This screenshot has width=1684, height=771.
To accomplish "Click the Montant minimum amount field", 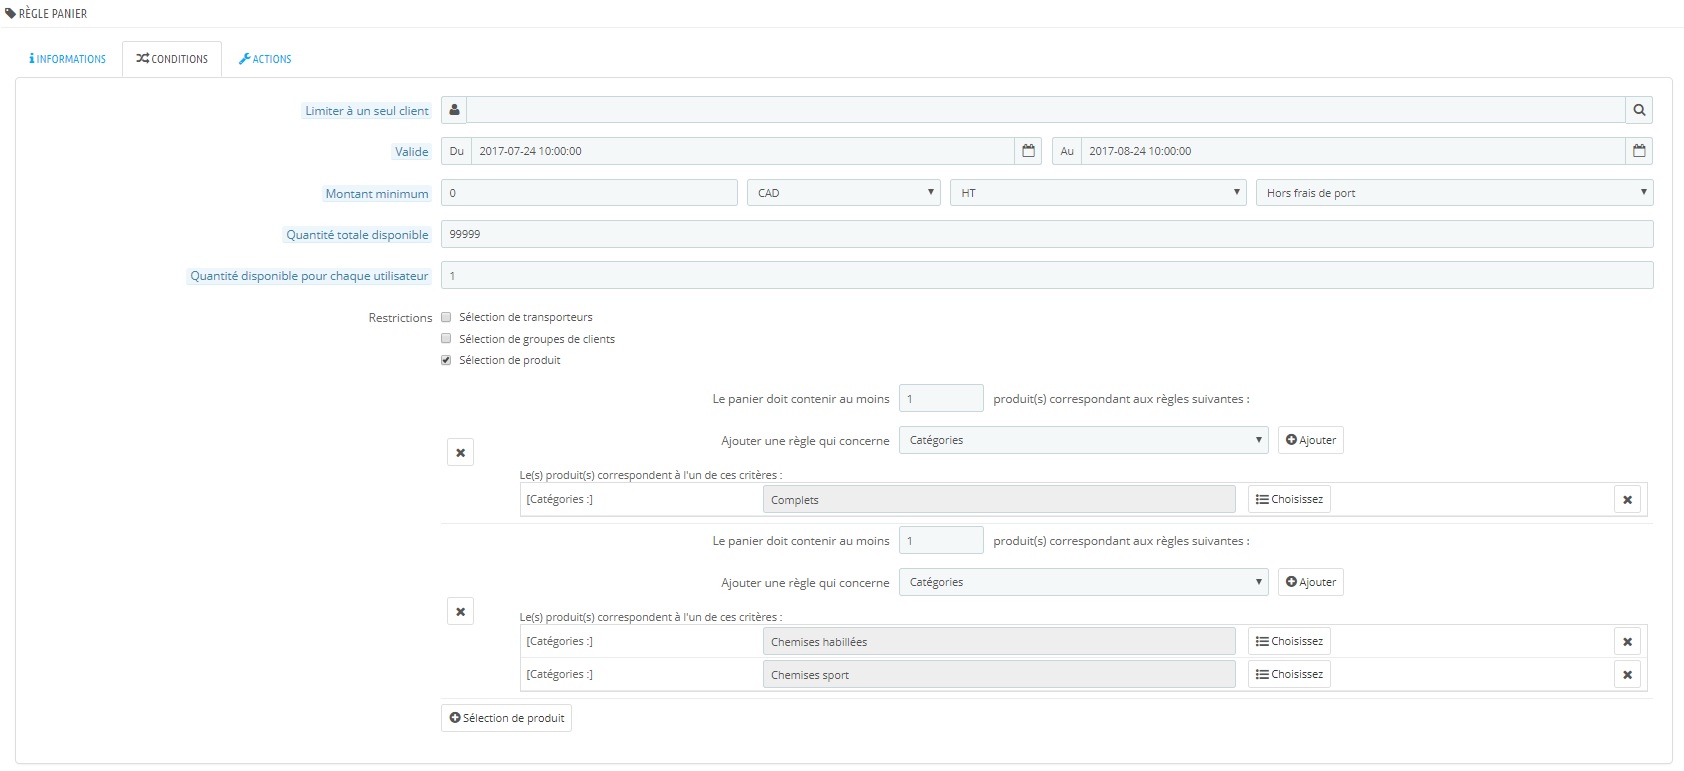I will pyautogui.click(x=589, y=193).
